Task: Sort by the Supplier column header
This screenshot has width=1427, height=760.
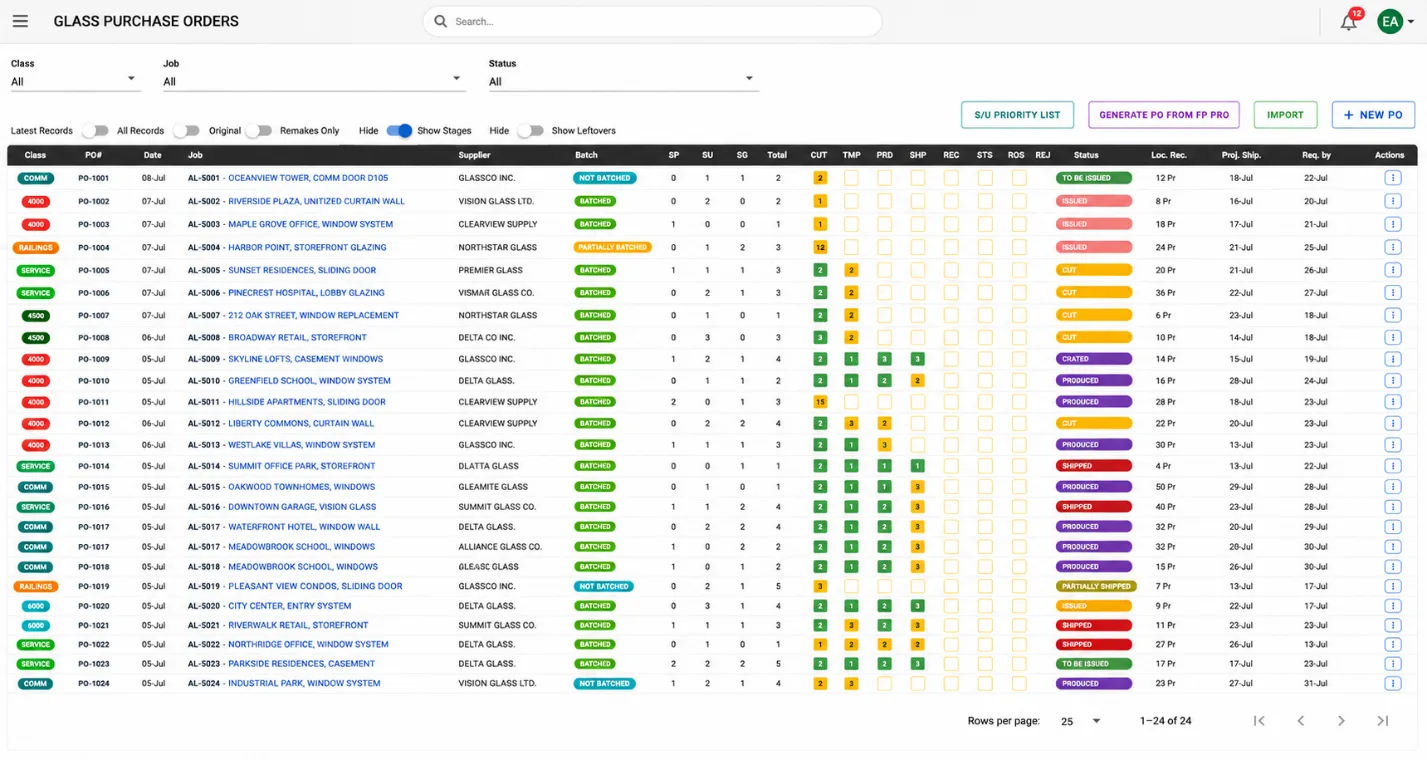Action: tap(474, 155)
